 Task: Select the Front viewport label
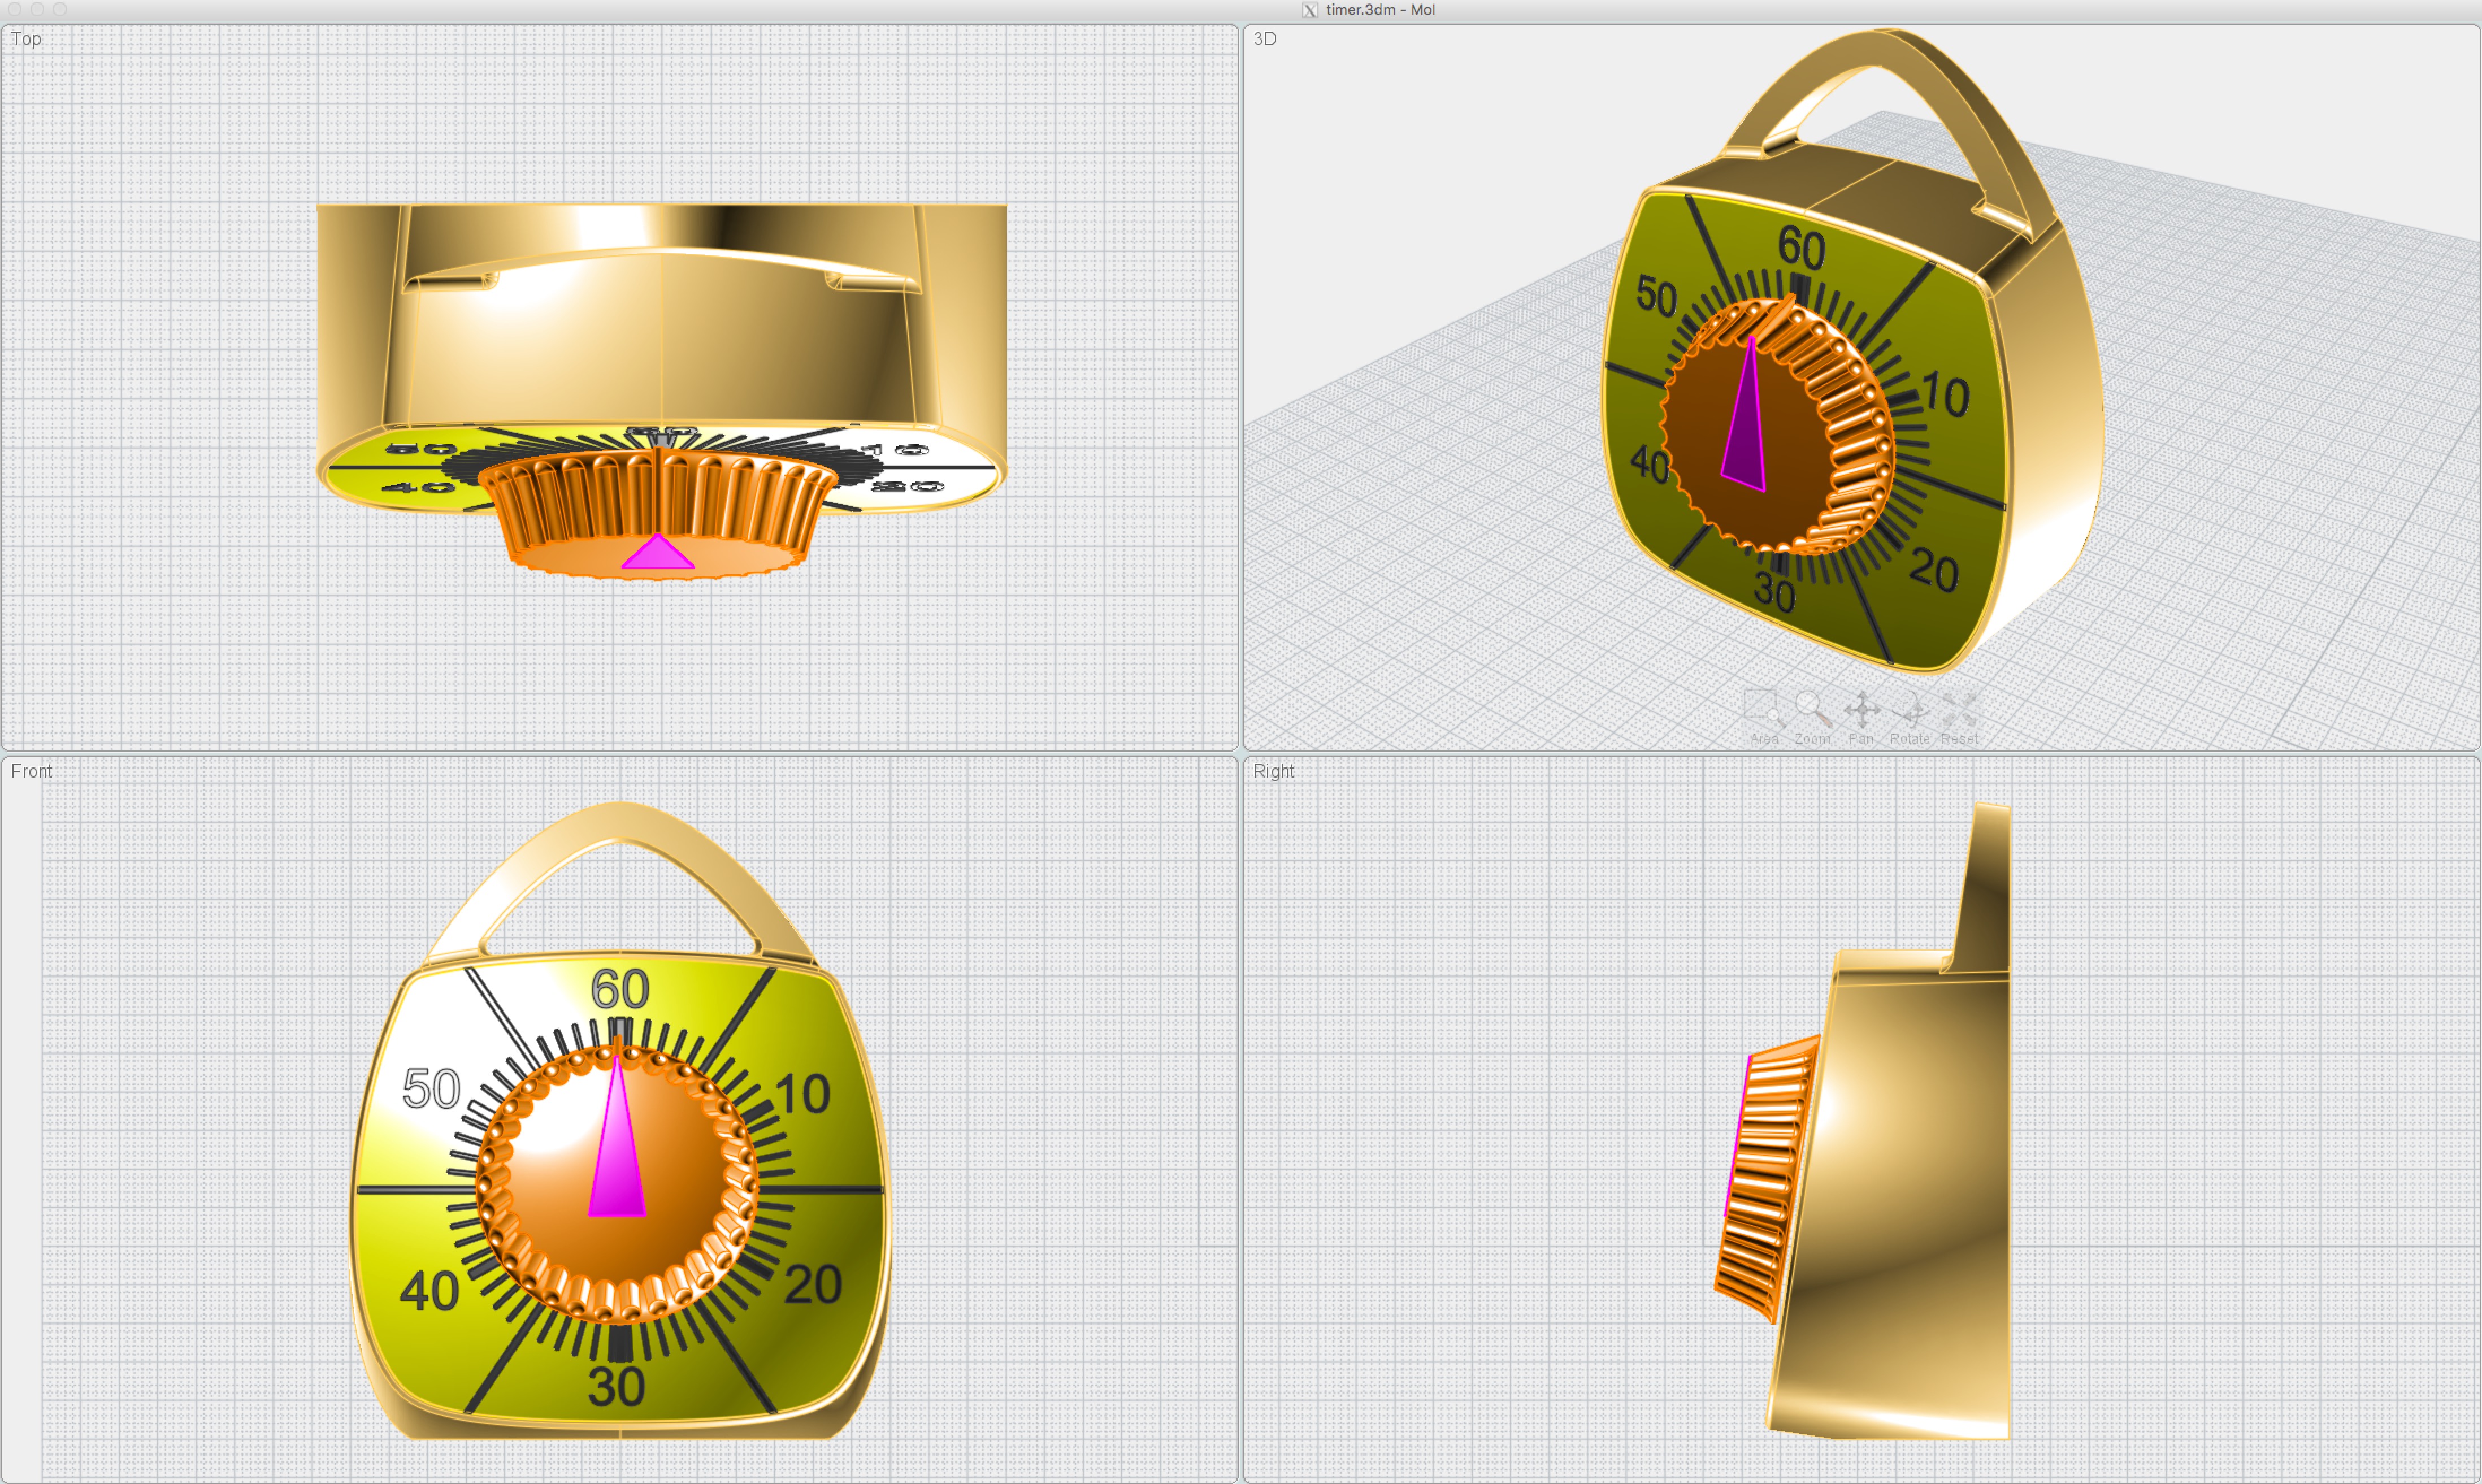point(32,771)
